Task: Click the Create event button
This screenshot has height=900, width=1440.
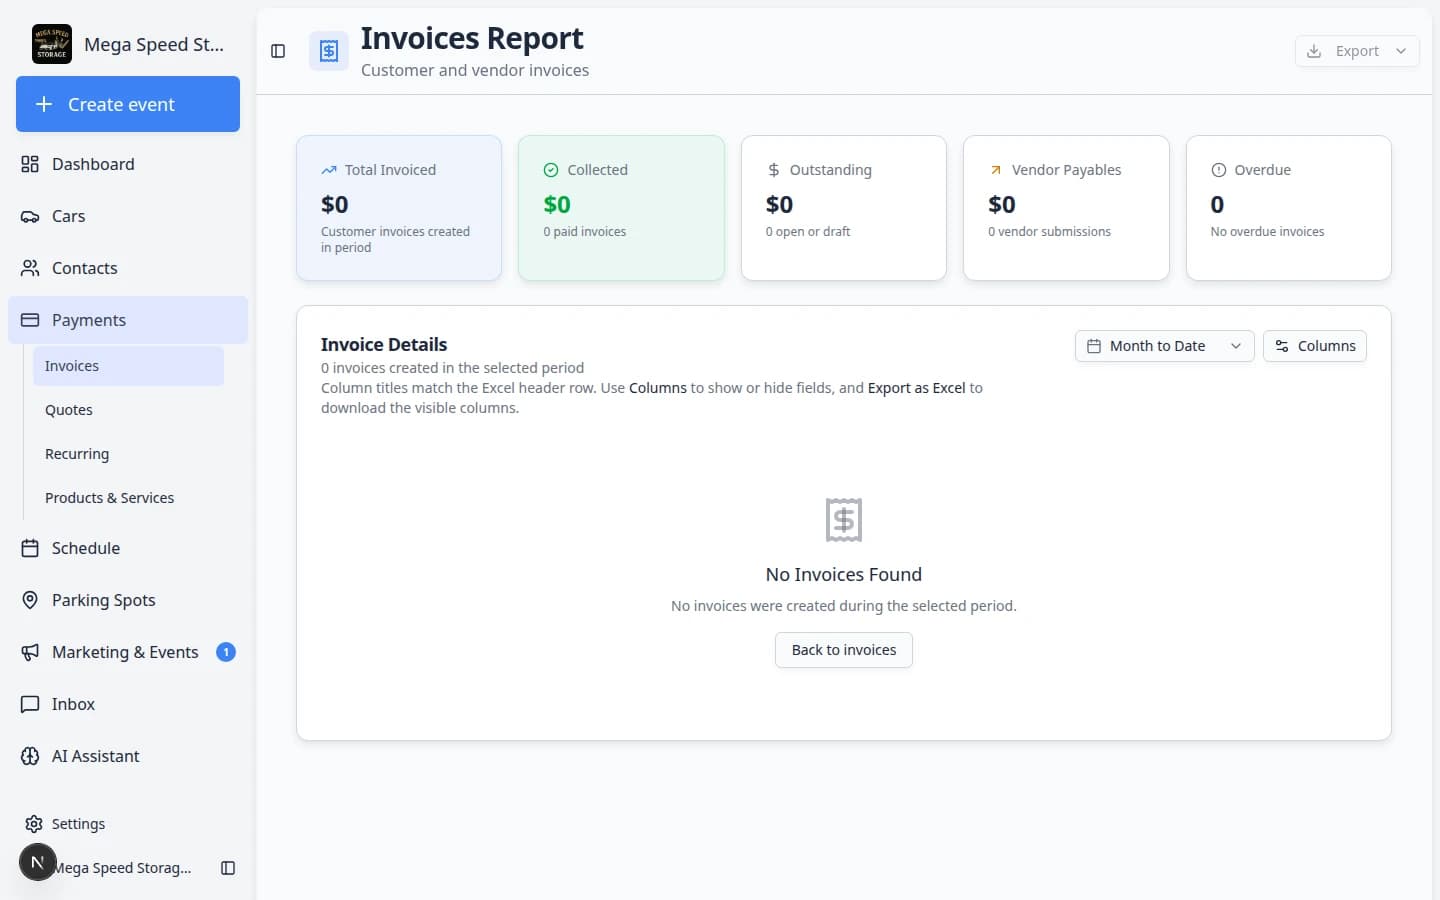Action: 128,104
